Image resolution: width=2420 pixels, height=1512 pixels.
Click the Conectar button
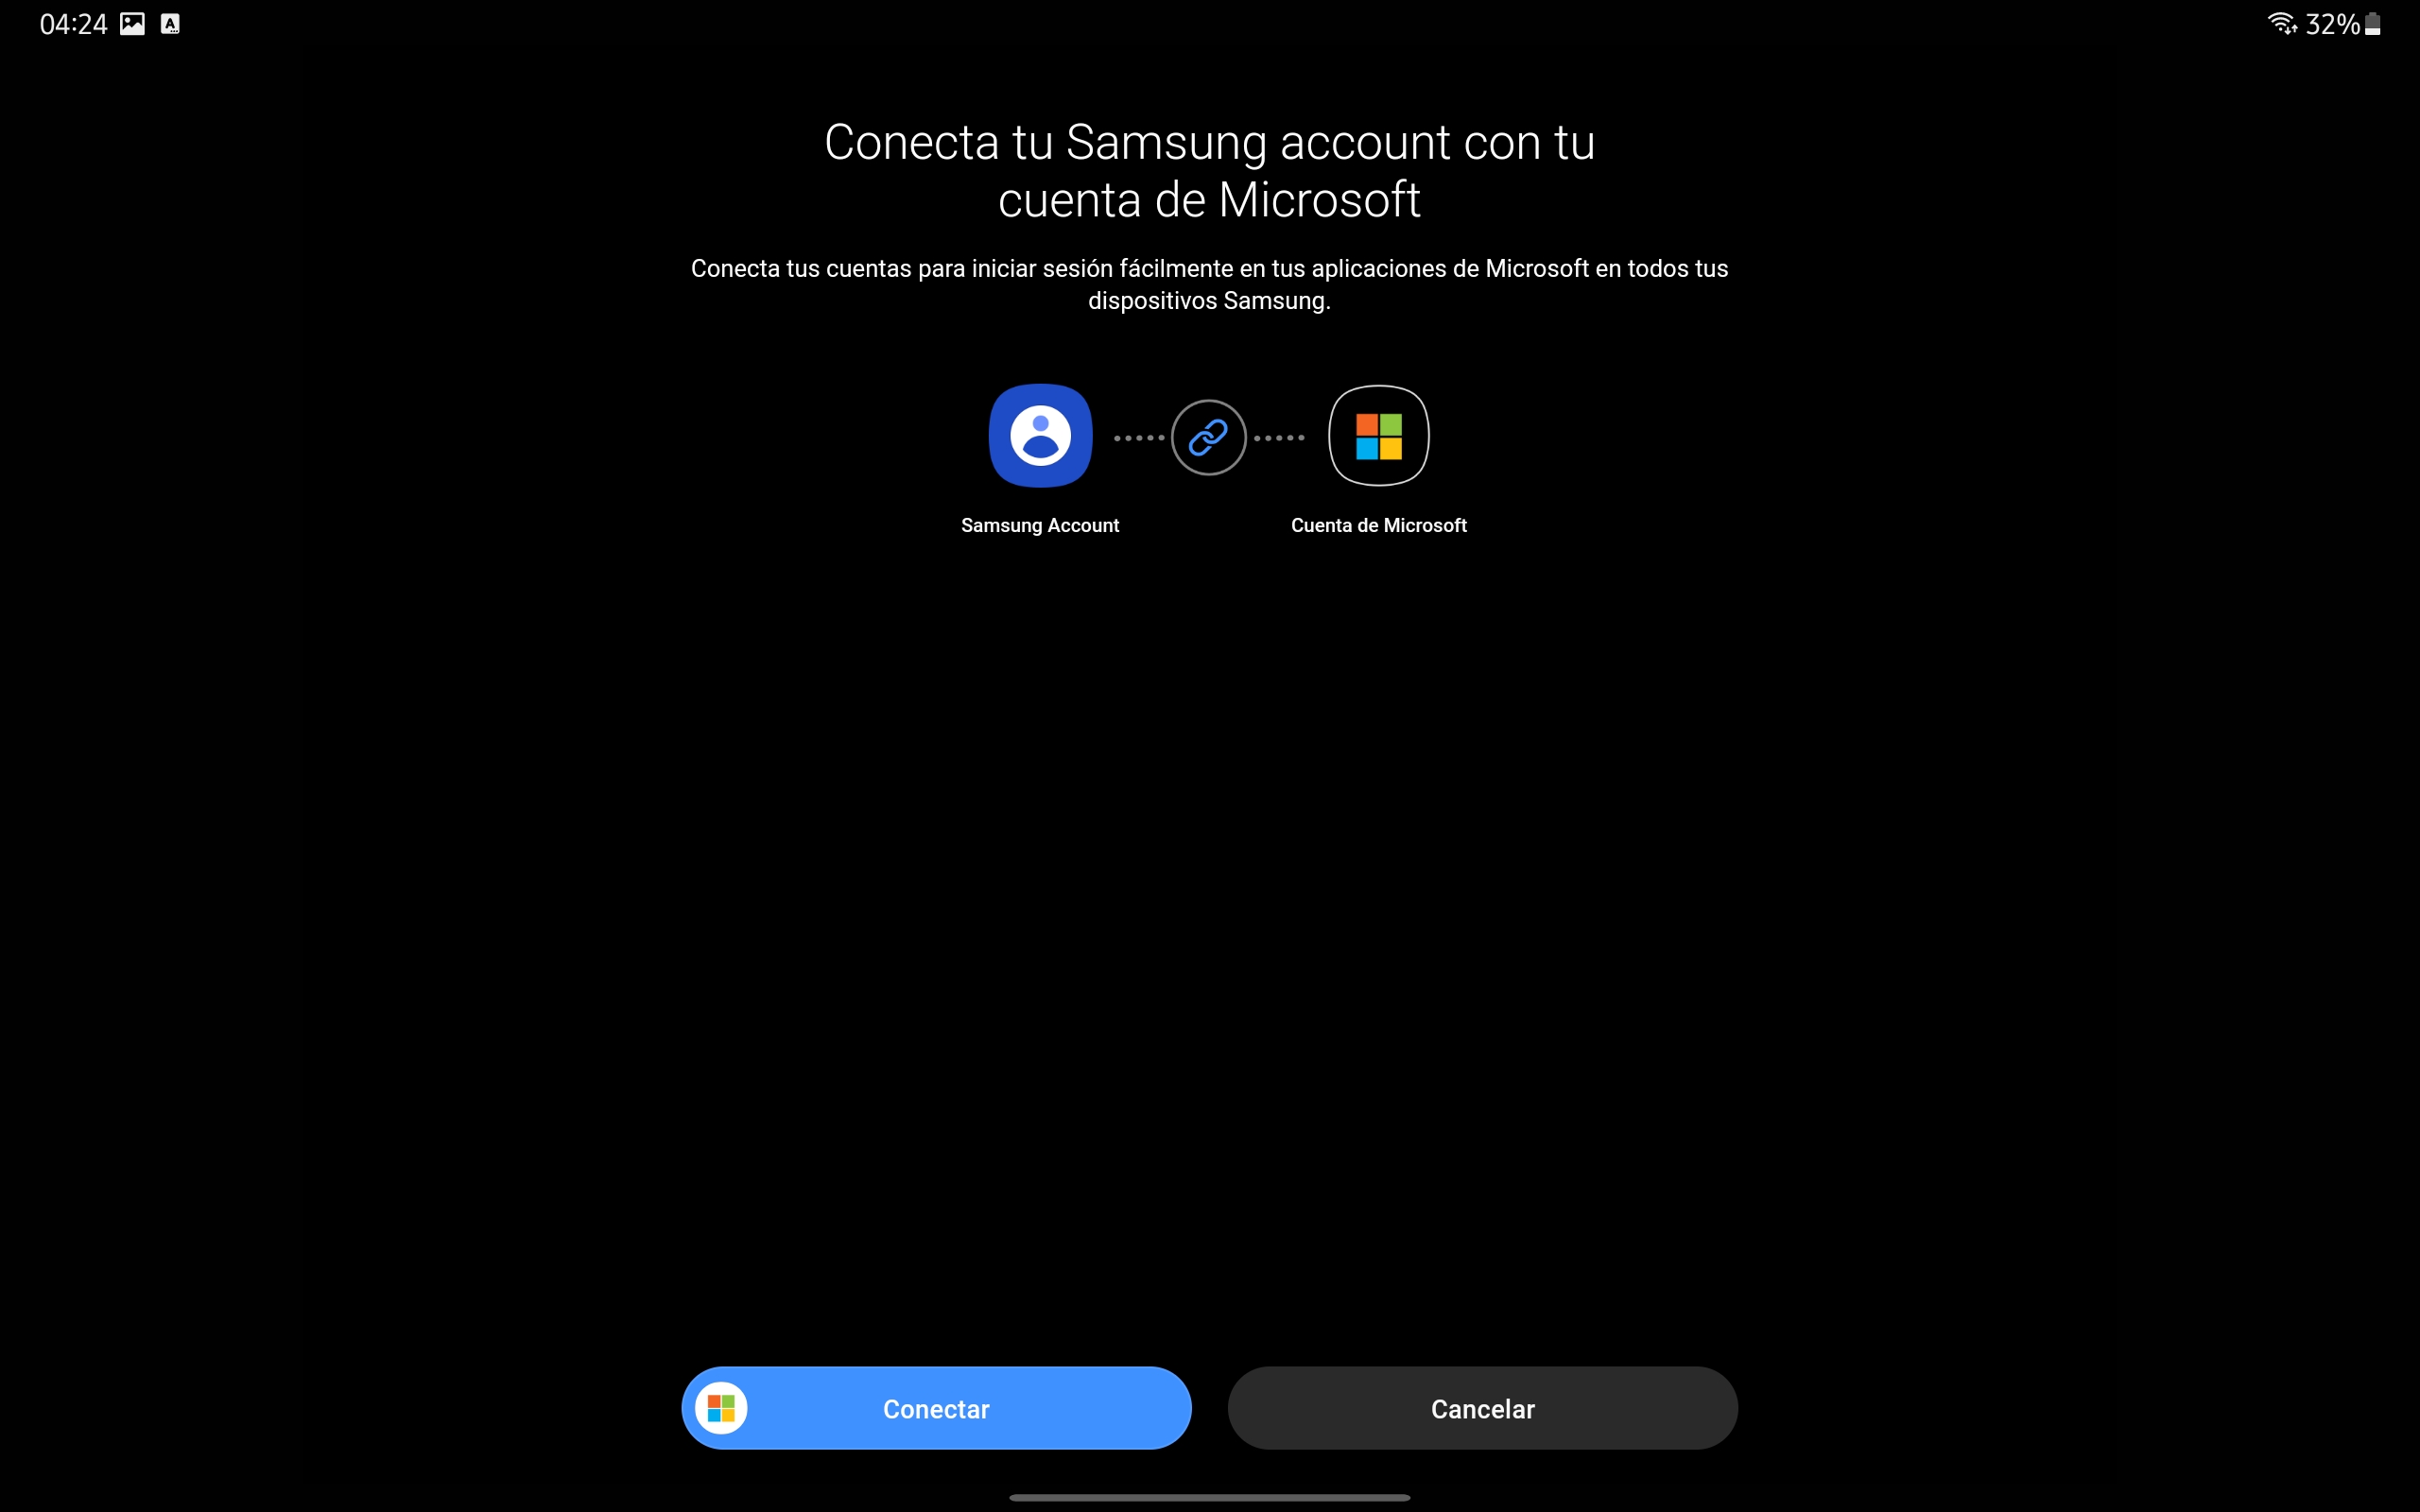(936, 1408)
